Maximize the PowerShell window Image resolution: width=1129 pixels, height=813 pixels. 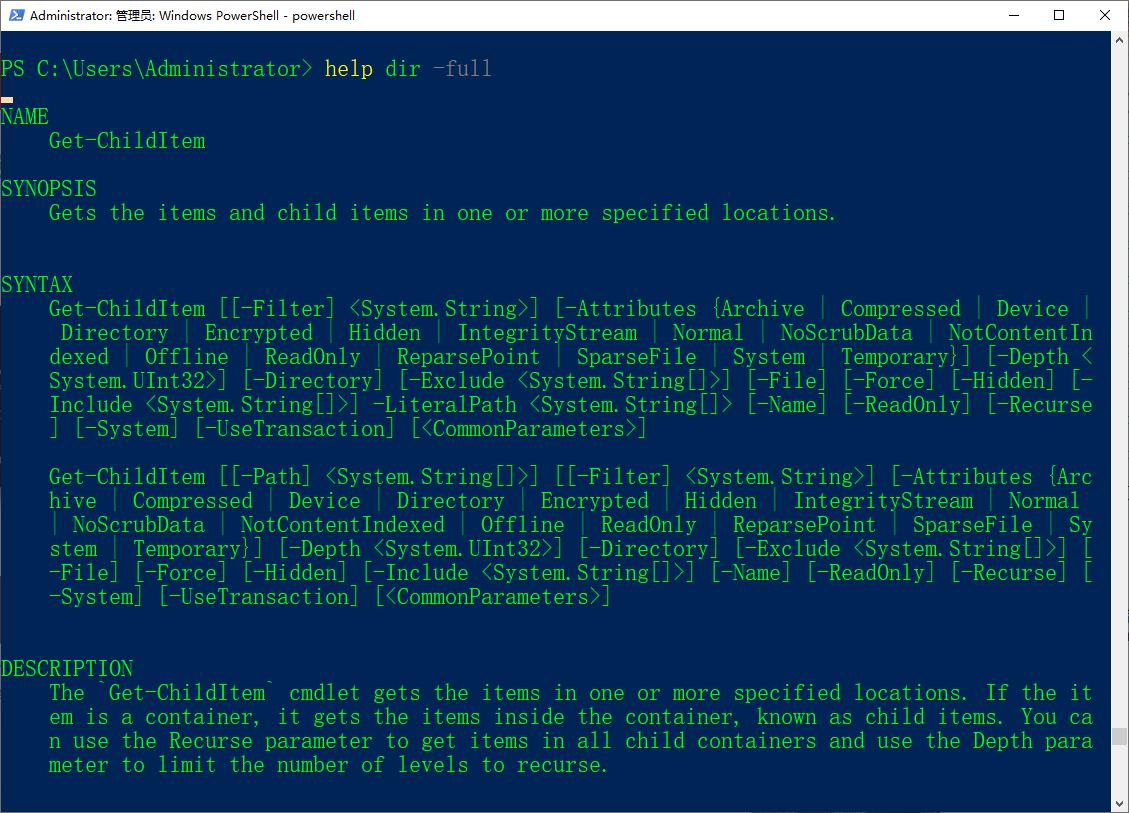tap(1060, 15)
